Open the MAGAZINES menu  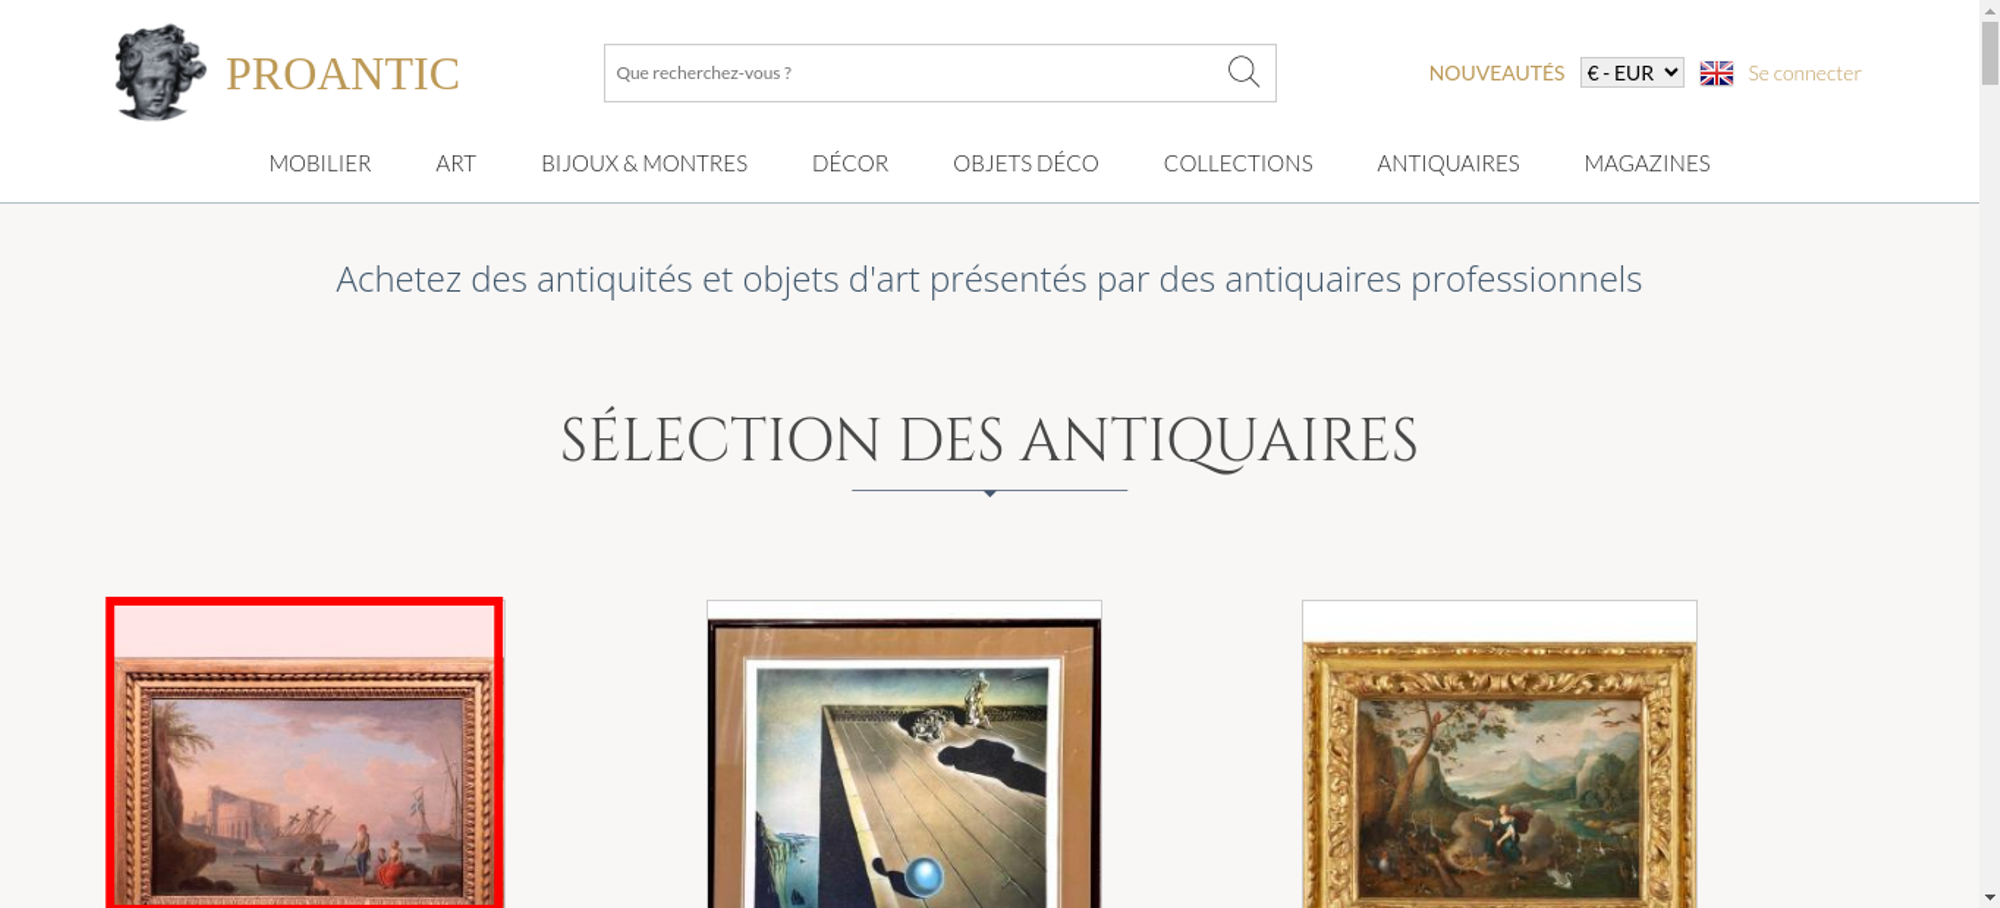(1646, 163)
